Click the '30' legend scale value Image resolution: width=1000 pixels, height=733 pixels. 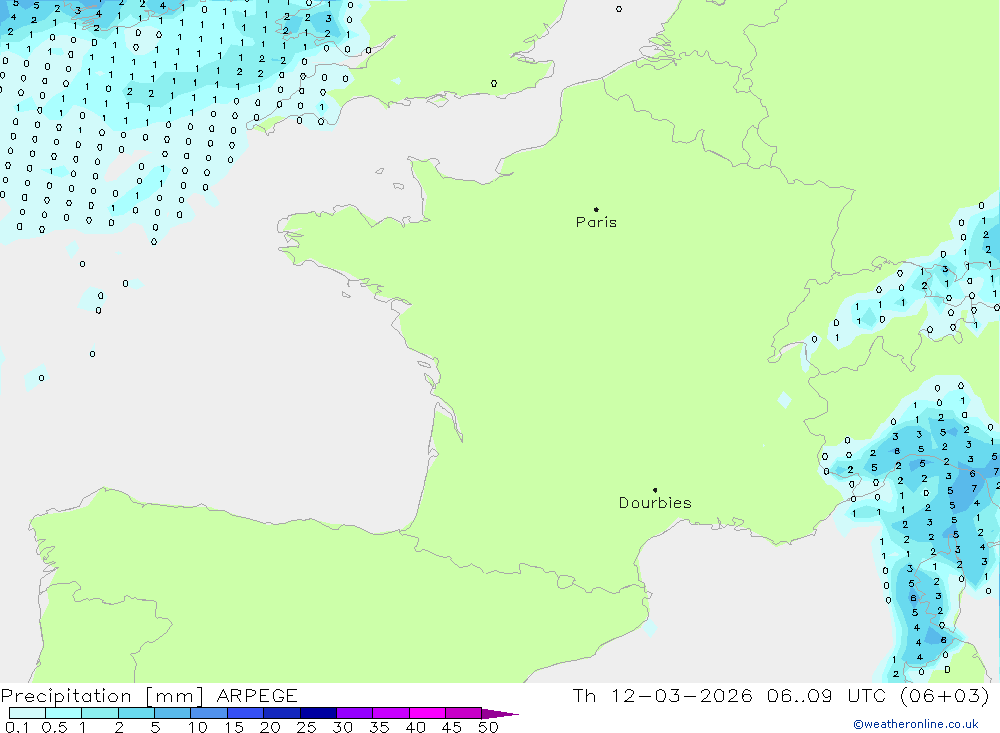(x=342, y=727)
